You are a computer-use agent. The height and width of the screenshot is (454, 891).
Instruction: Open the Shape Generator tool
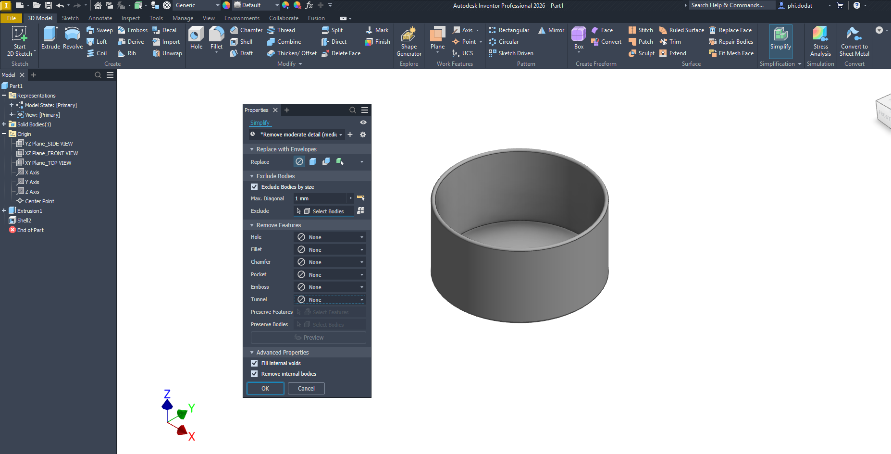409,41
